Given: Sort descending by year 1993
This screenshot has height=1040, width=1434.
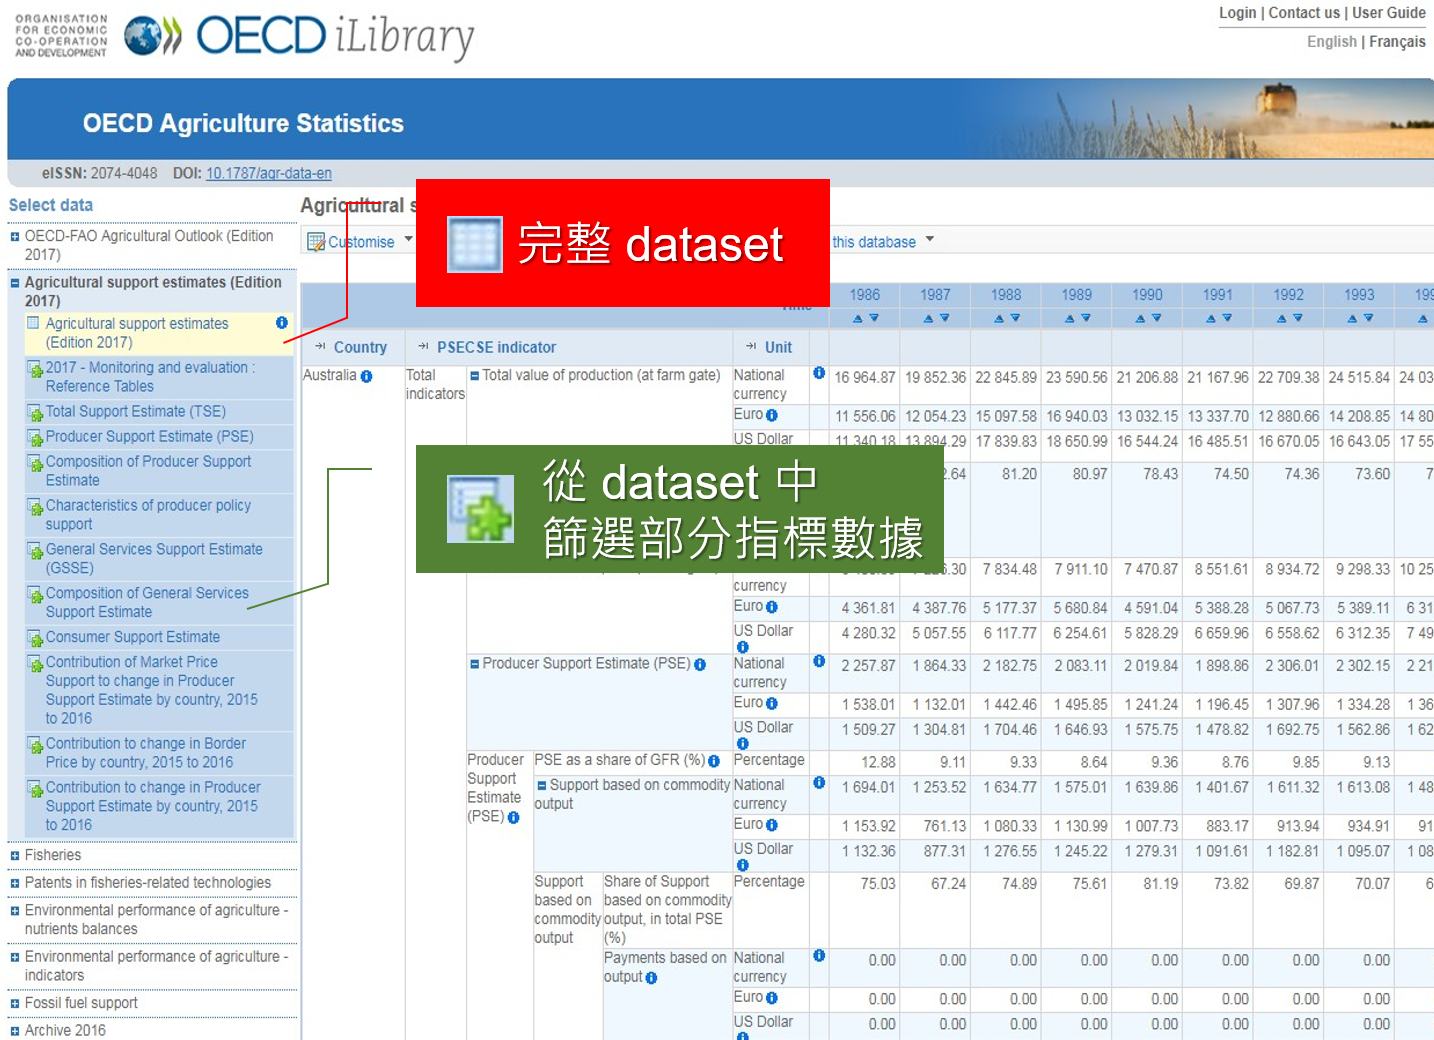Looking at the screenshot, I should (1368, 318).
